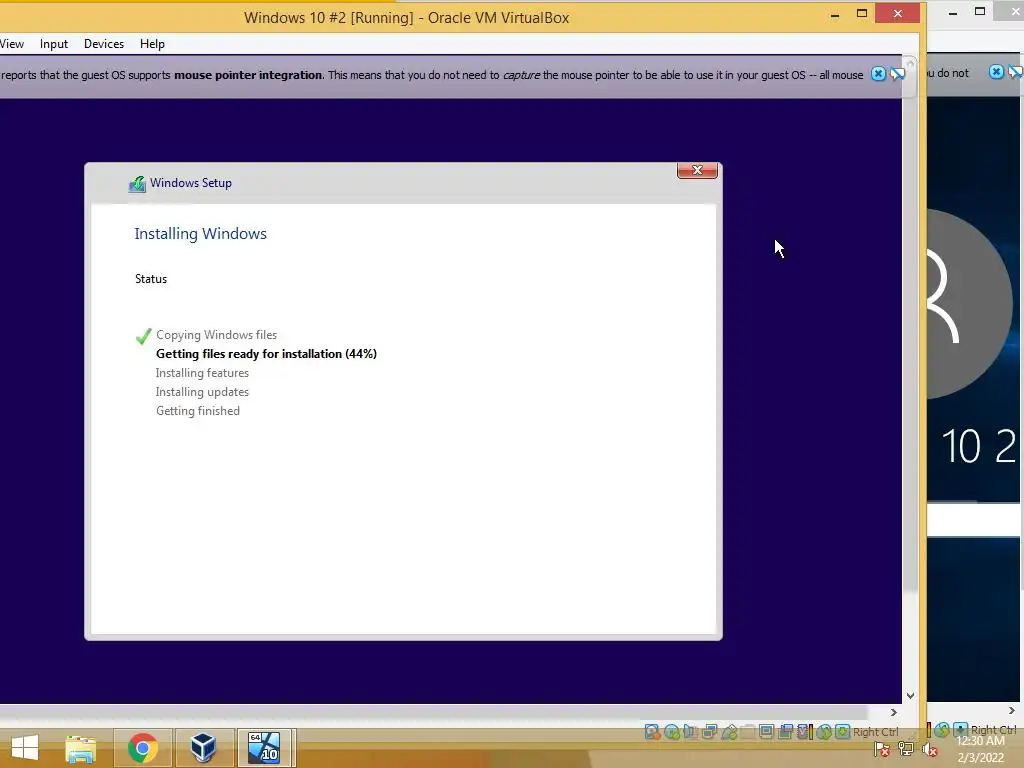Click the recording status icon

785,731
